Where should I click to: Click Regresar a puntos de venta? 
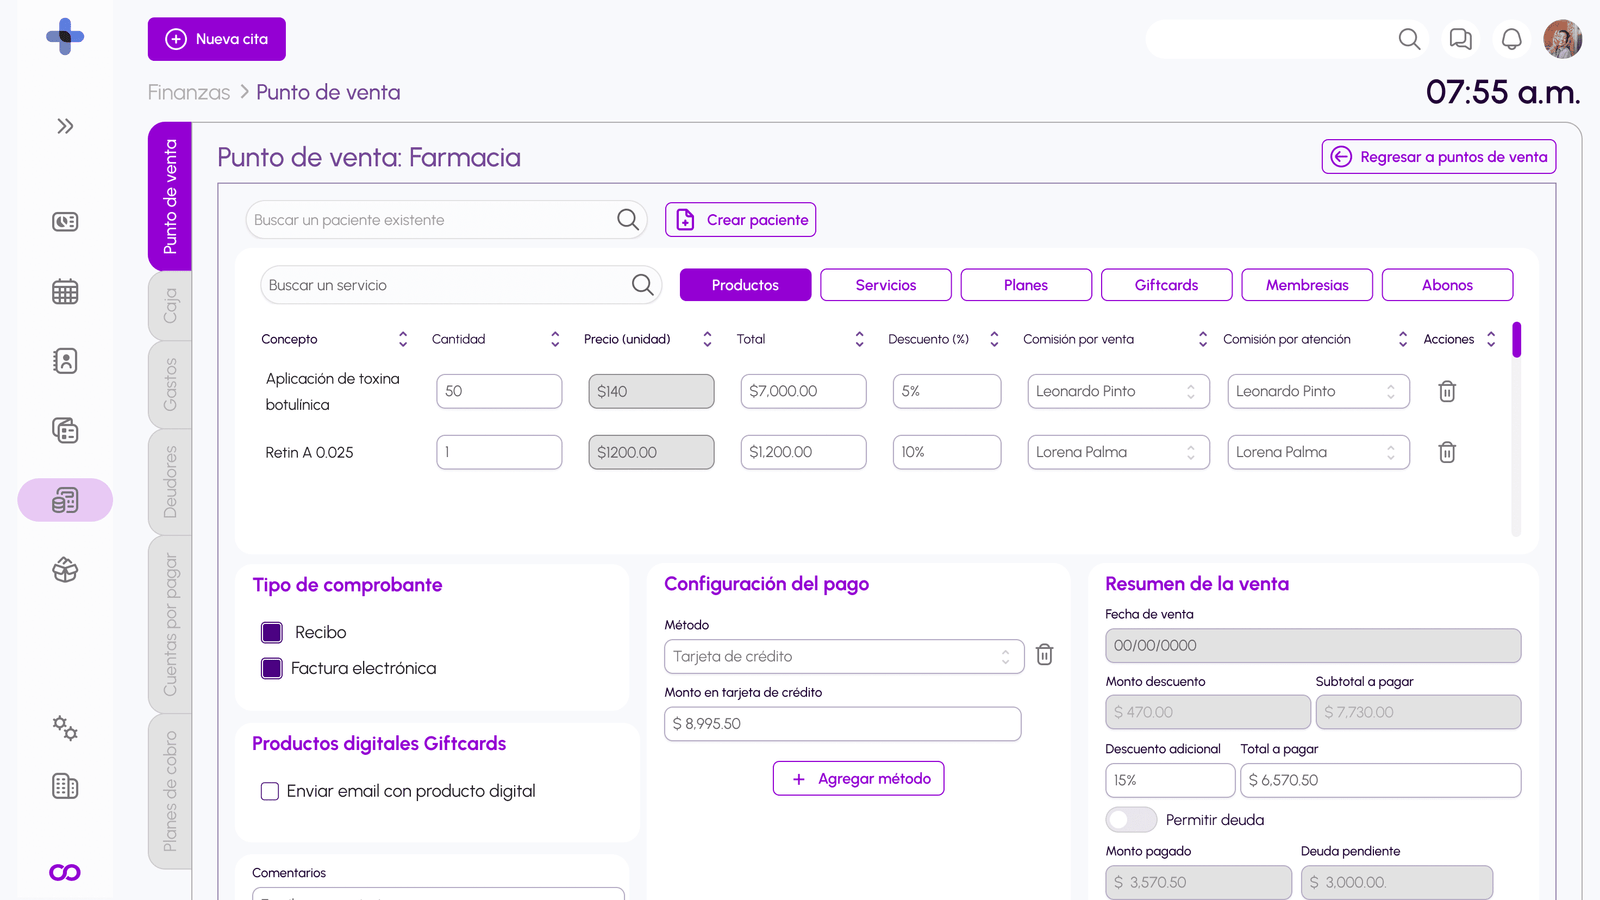pyautogui.click(x=1438, y=157)
